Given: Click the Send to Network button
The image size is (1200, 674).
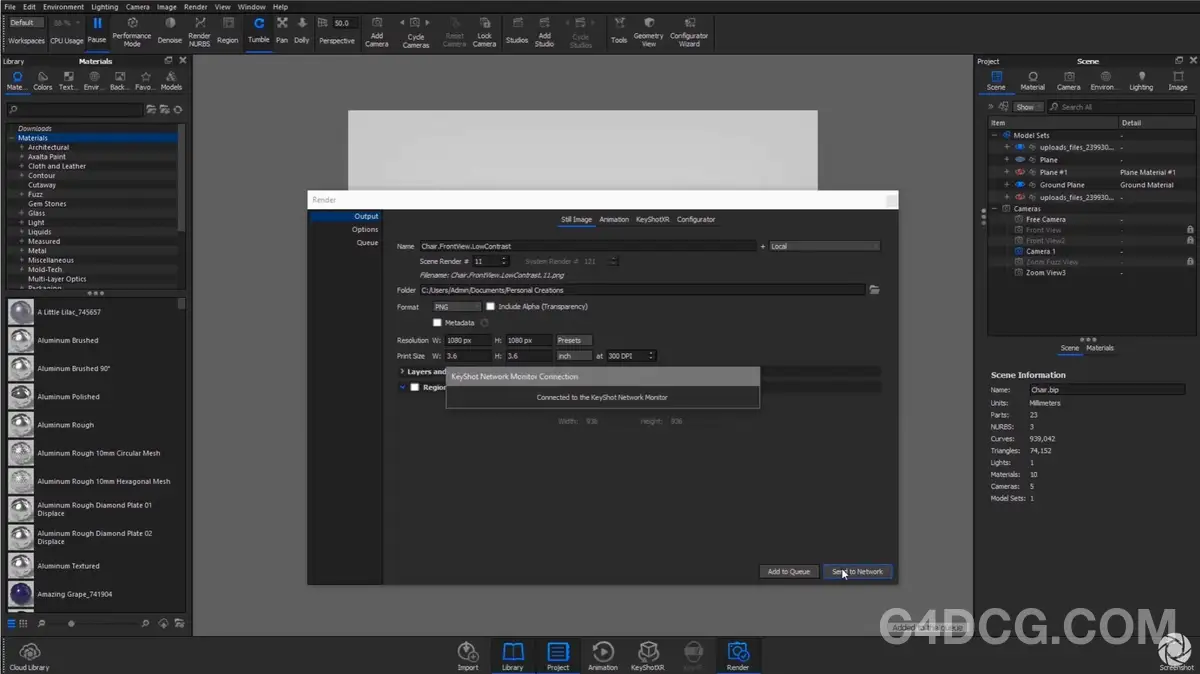Looking at the screenshot, I should tap(857, 571).
